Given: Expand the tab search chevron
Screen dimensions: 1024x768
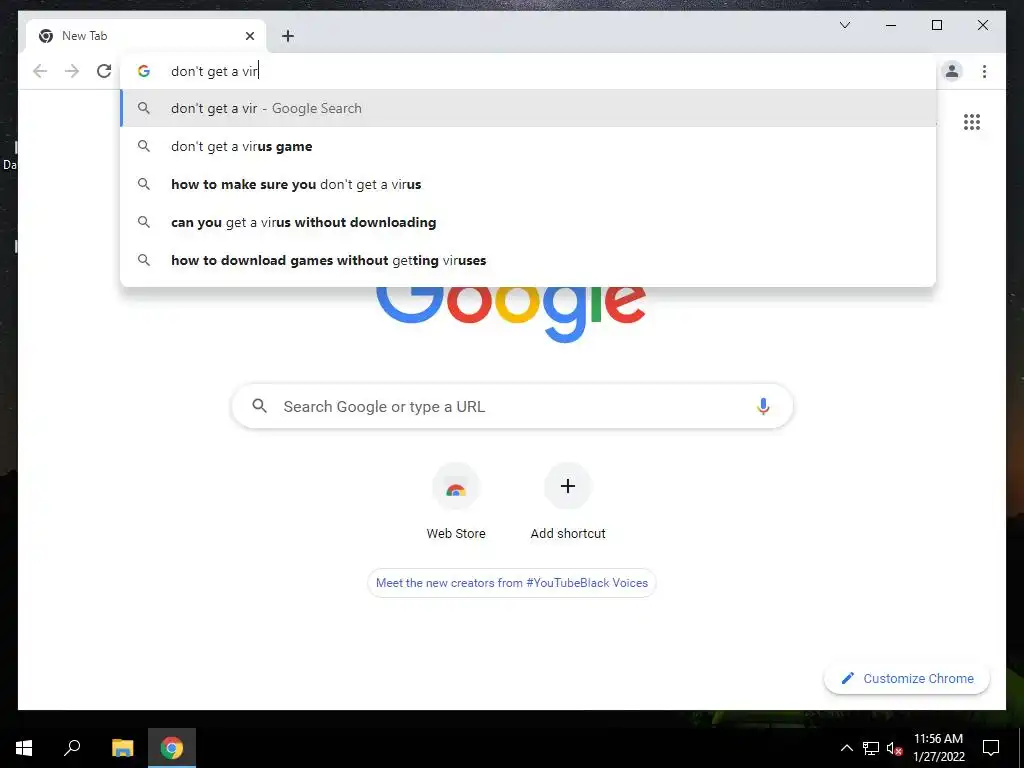Looking at the screenshot, I should pos(844,25).
